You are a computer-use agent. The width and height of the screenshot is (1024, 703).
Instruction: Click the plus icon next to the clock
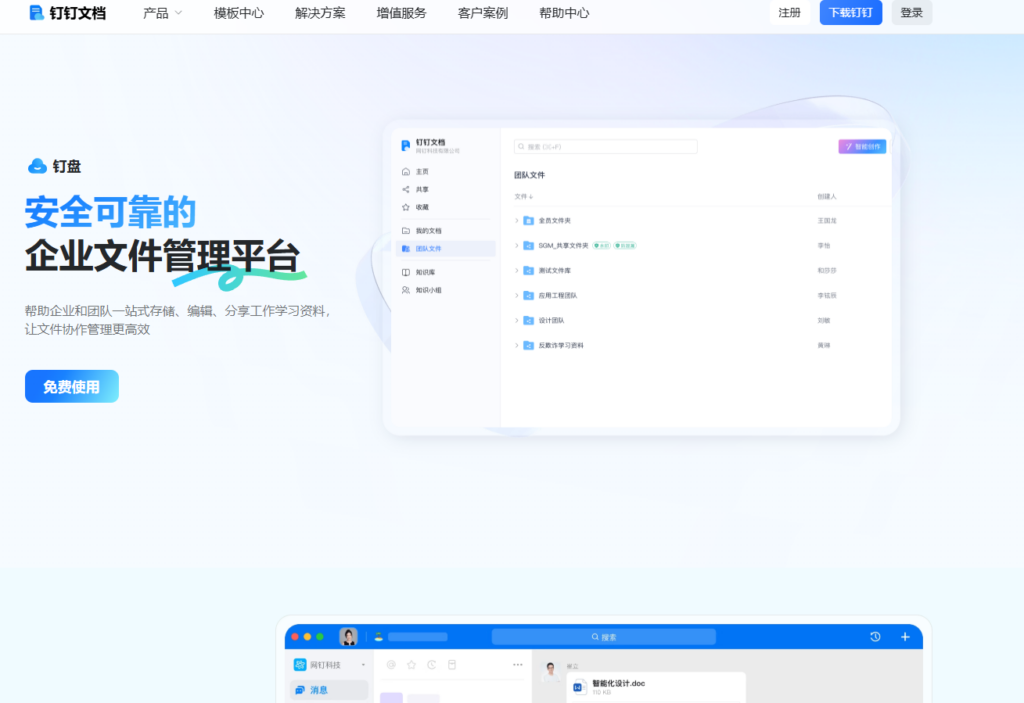[905, 636]
